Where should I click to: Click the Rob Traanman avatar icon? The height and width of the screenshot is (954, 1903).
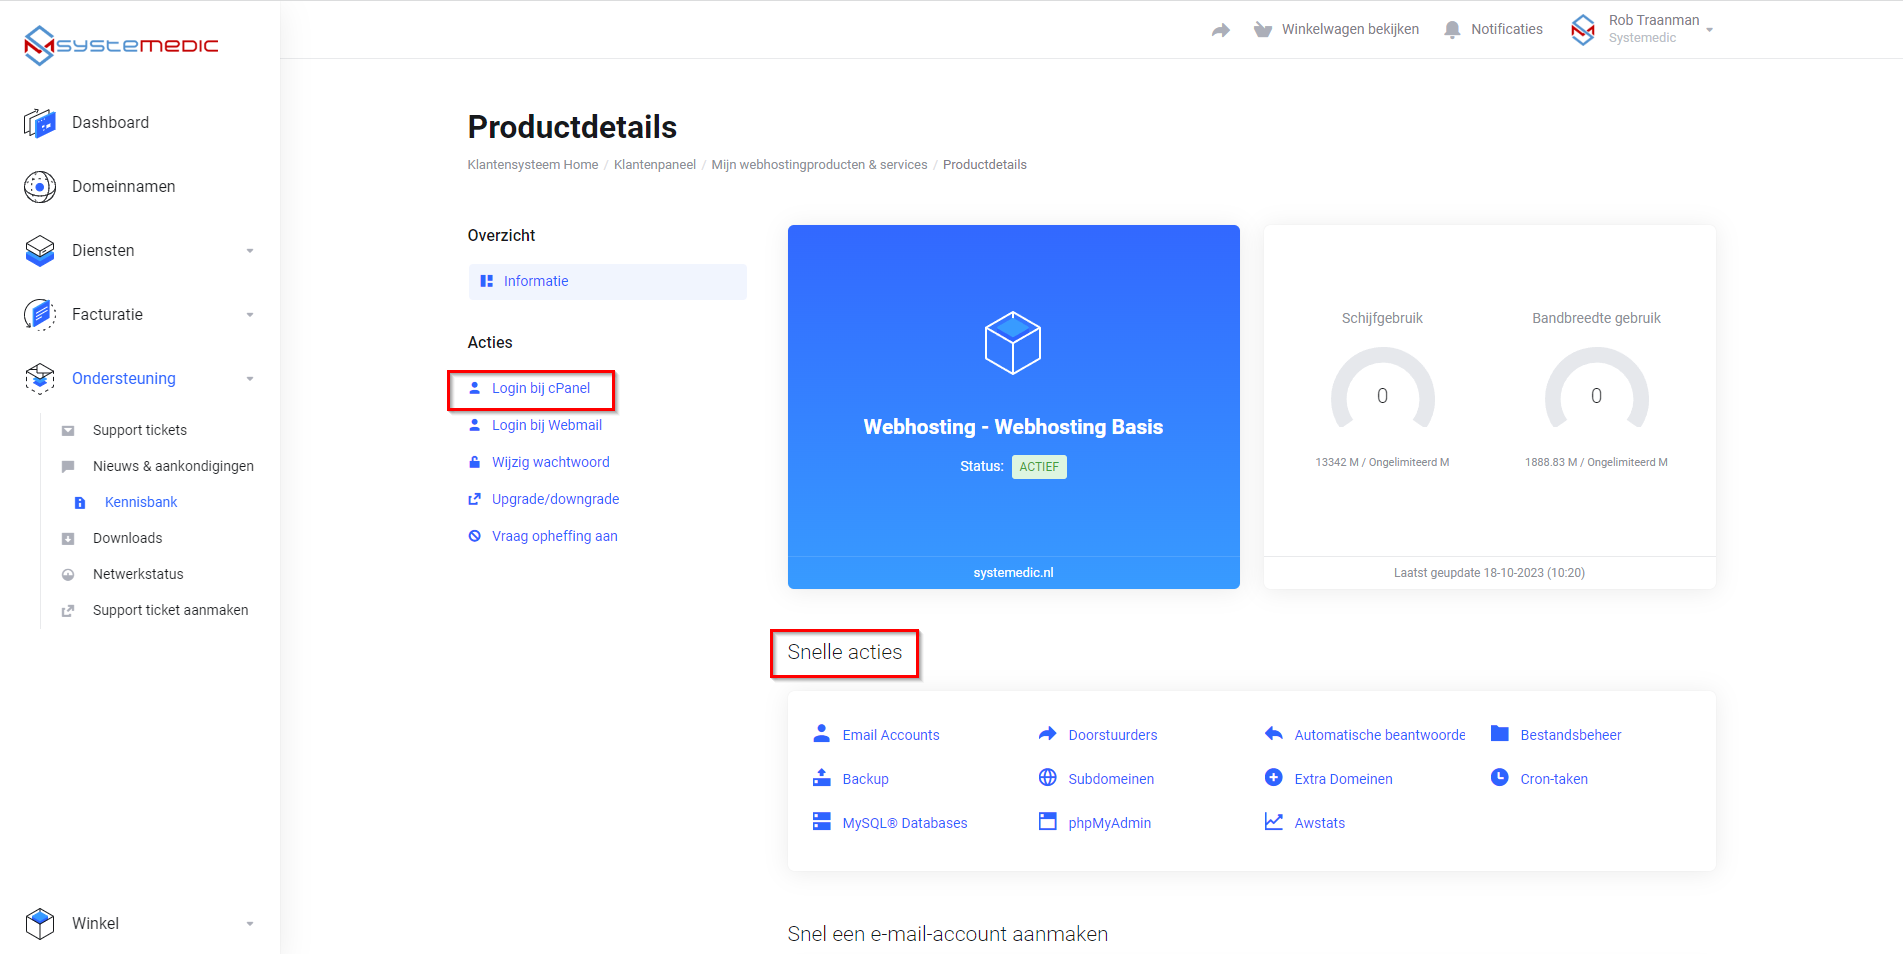click(x=1583, y=30)
